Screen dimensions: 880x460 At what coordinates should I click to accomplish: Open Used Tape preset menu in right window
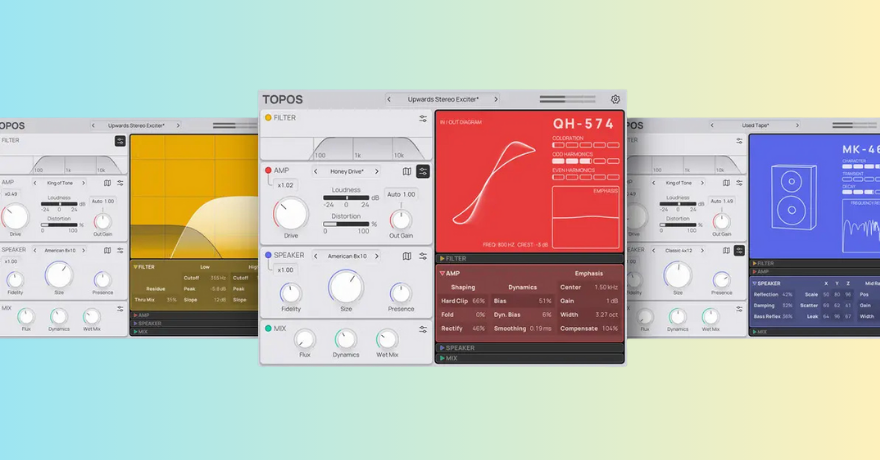755,125
